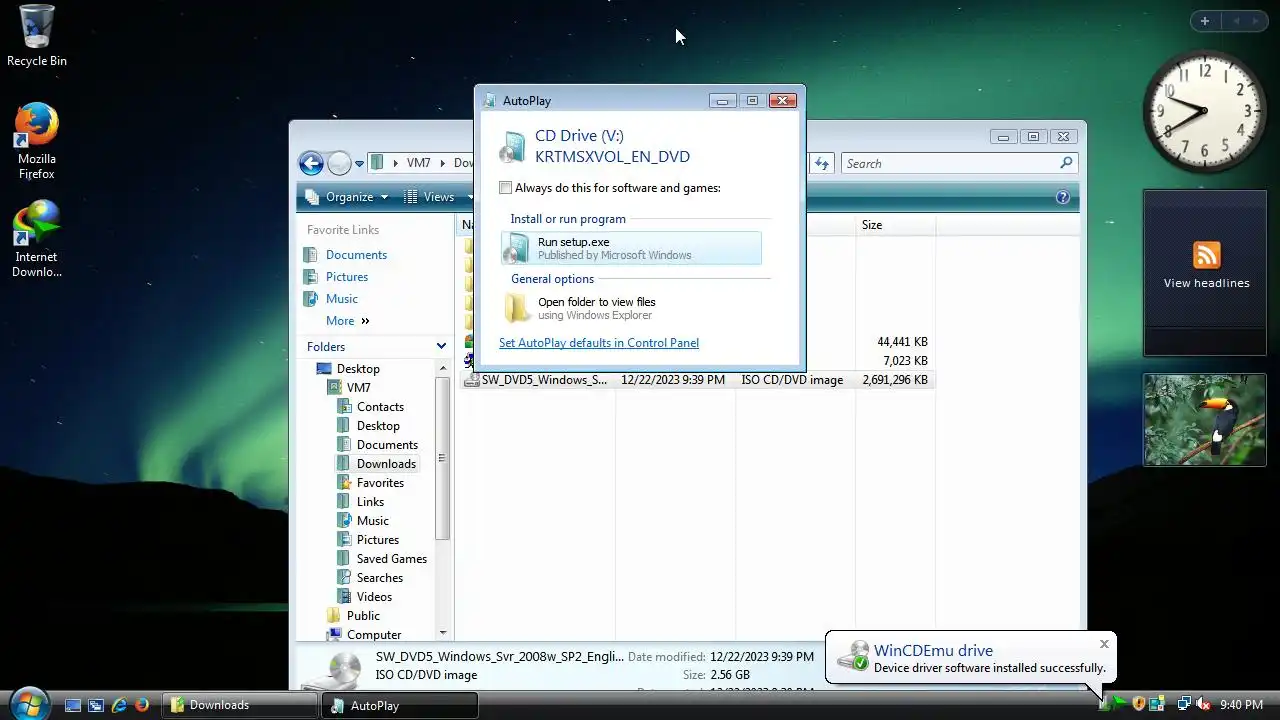The width and height of the screenshot is (1280, 720).
Task: Open Firefox from Quick Launch
Action: pyautogui.click(x=142, y=705)
